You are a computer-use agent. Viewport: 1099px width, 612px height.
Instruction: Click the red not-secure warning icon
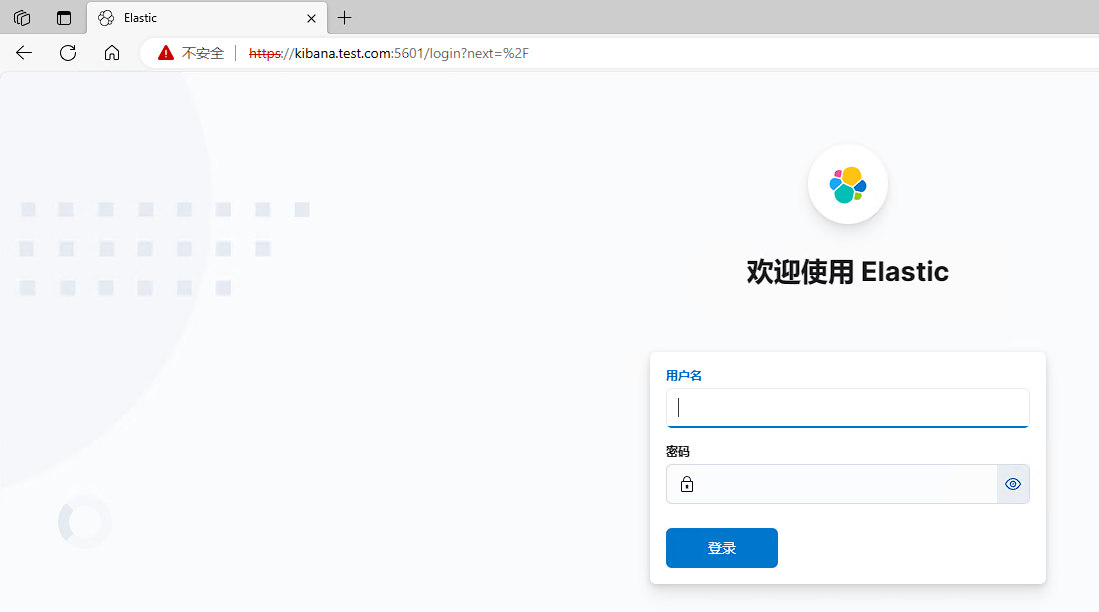pyautogui.click(x=165, y=53)
